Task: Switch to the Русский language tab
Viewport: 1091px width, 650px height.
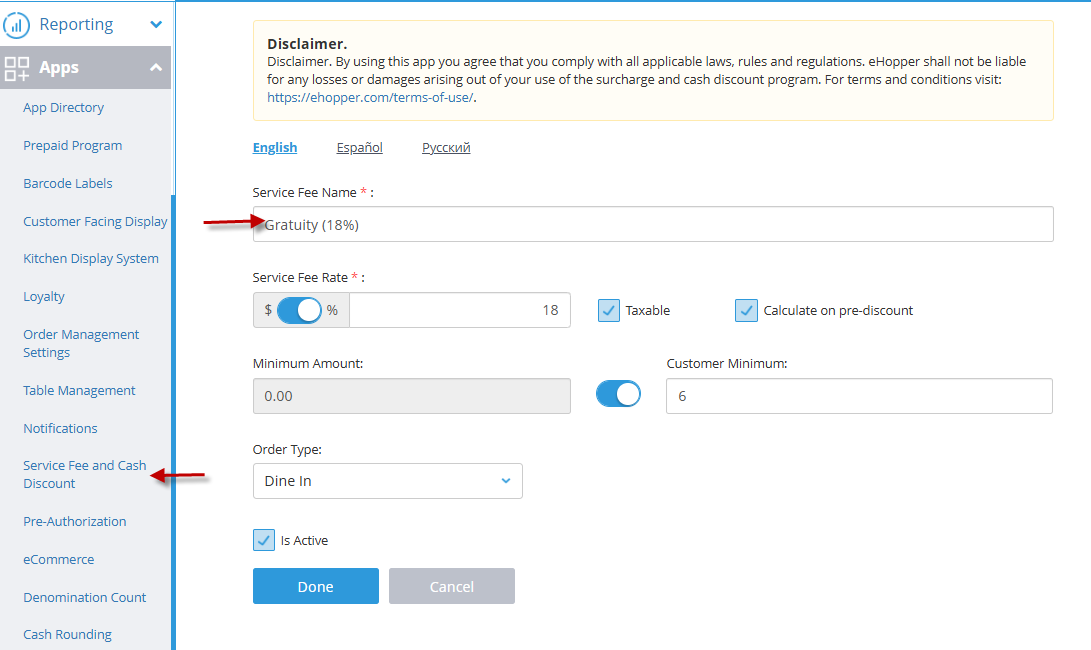Action: [446, 148]
